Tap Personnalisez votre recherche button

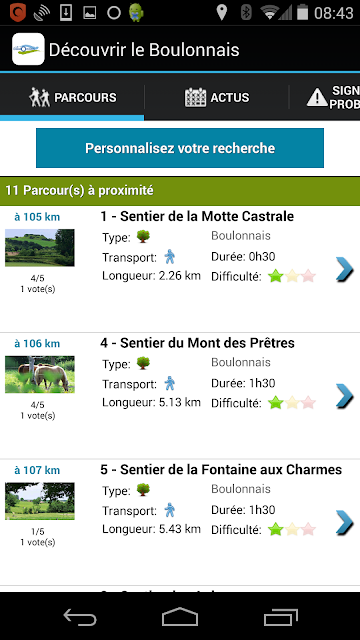(x=180, y=148)
